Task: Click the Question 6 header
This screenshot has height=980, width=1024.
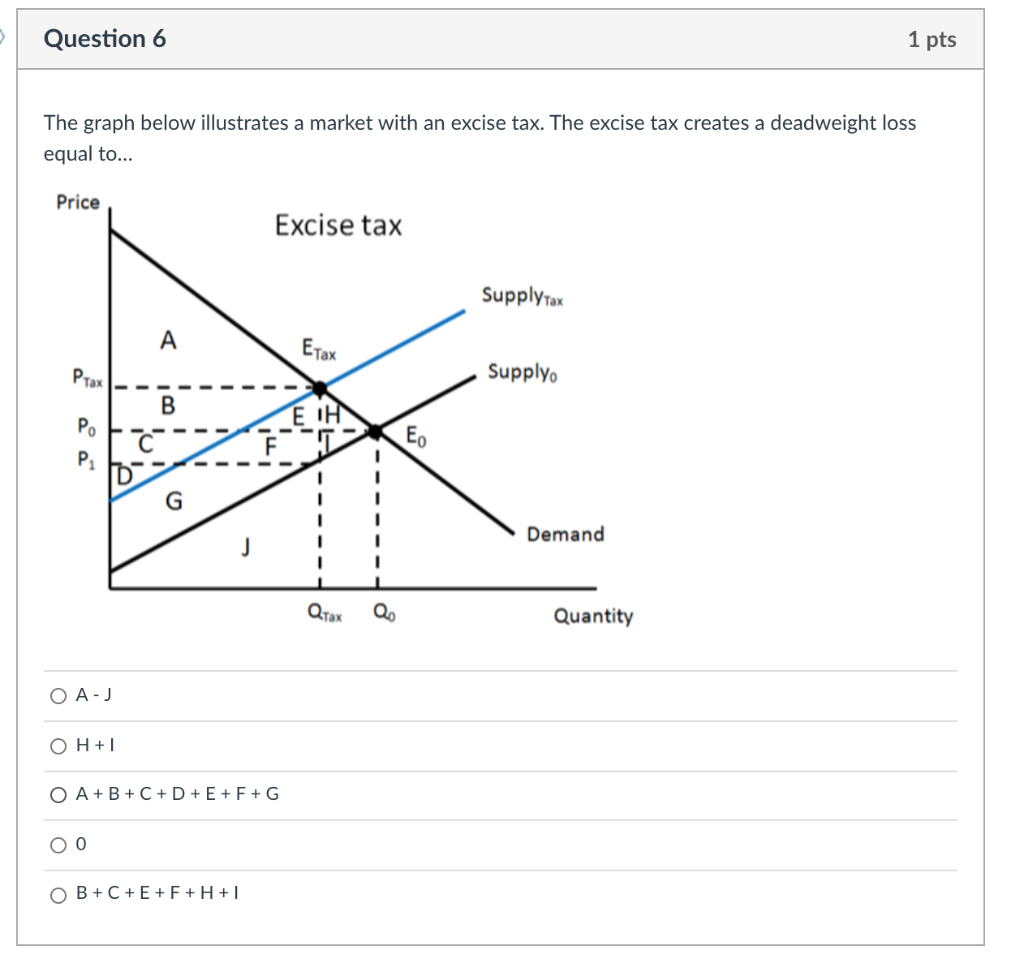Action: click(x=103, y=39)
